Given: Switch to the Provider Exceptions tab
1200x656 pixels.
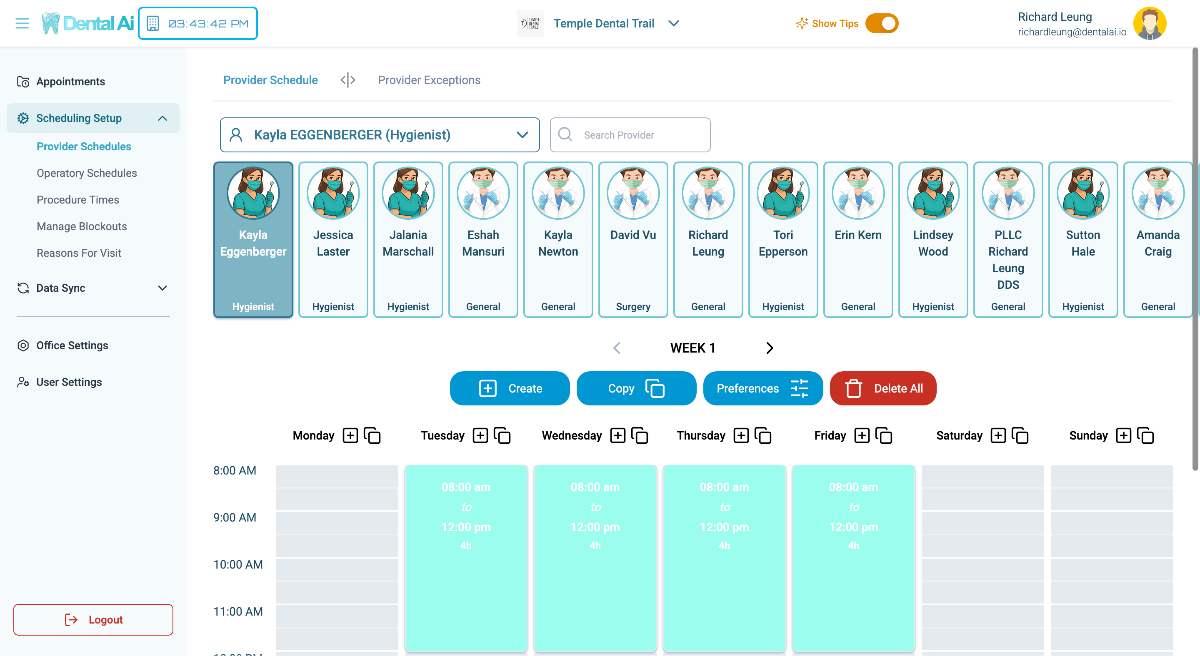Looking at the screenshot, I should coord(429,80).
